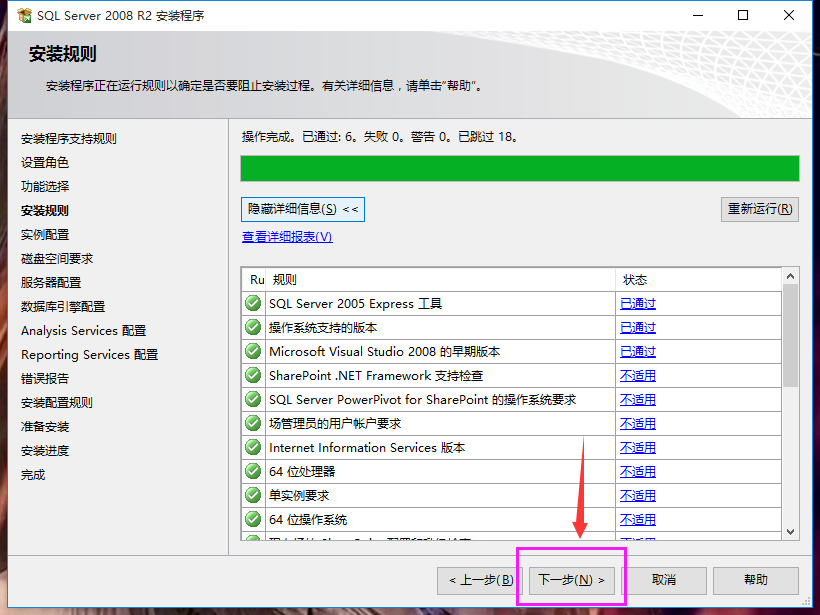Click the 规则 column header

(x=440, y=280)
